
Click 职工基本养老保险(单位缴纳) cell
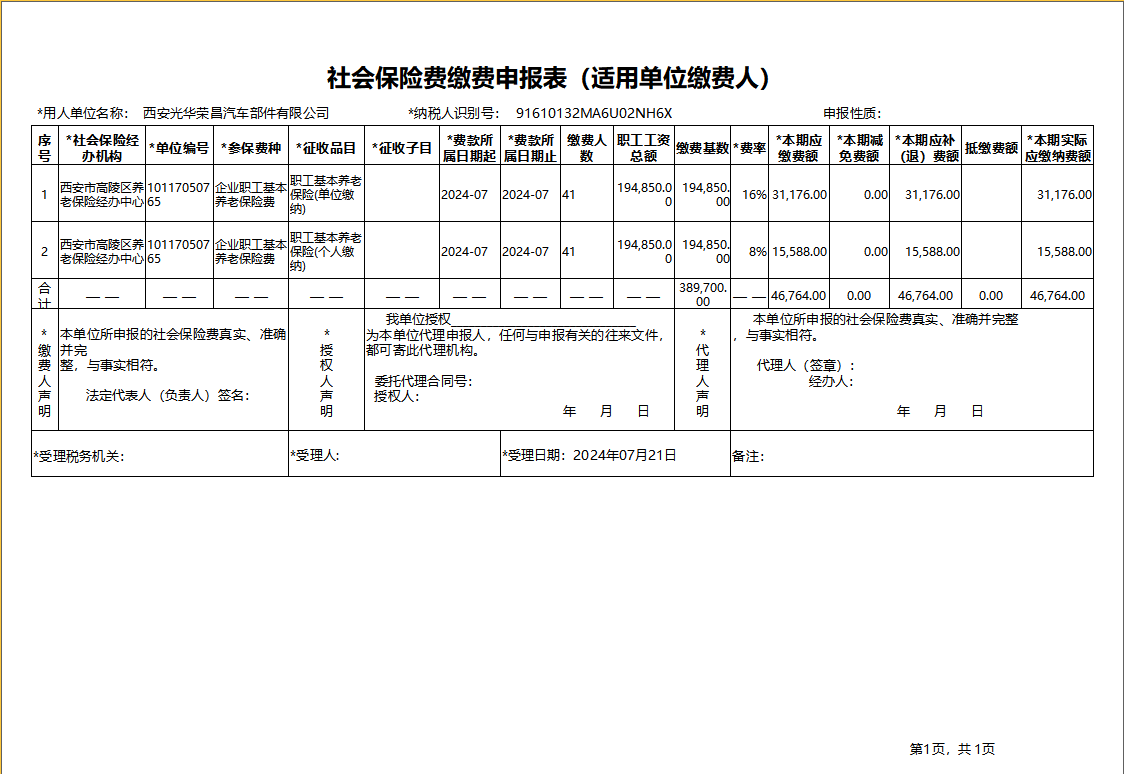click(326, 194)
